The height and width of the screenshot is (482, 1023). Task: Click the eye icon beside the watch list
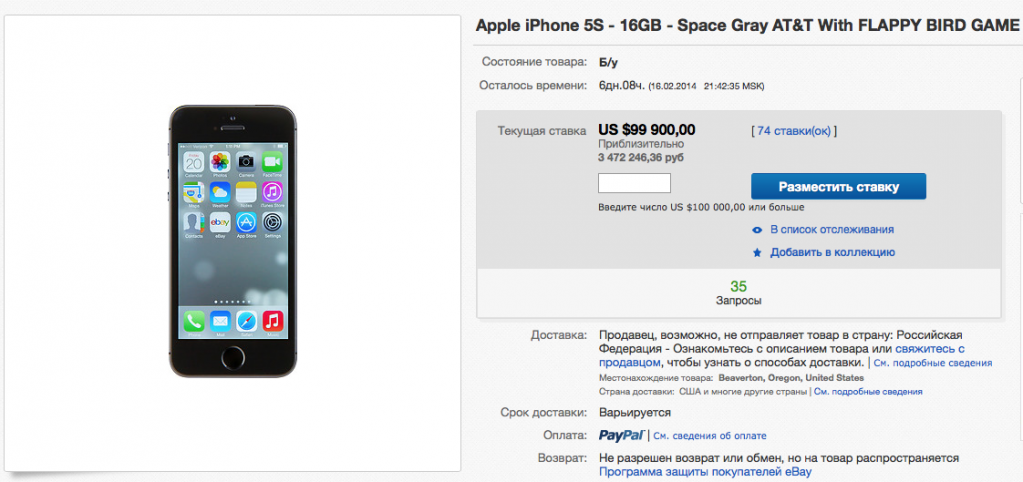coord(757,230)
